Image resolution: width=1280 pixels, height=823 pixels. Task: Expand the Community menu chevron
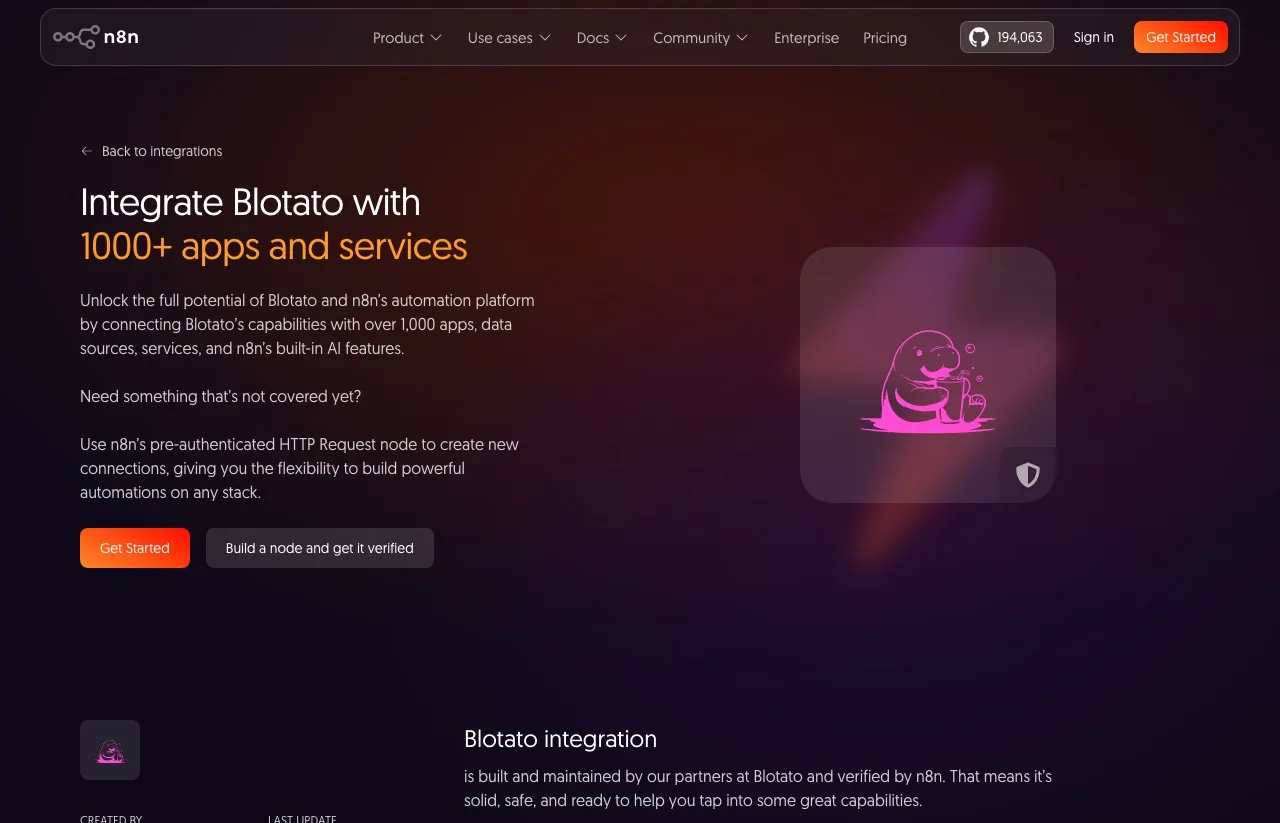point(742,38)
